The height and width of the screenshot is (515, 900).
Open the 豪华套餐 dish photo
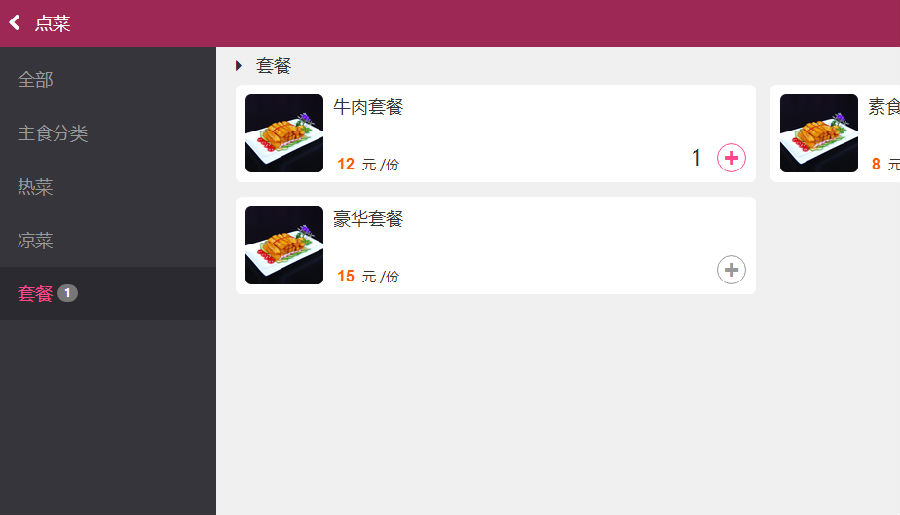[284, 245]
